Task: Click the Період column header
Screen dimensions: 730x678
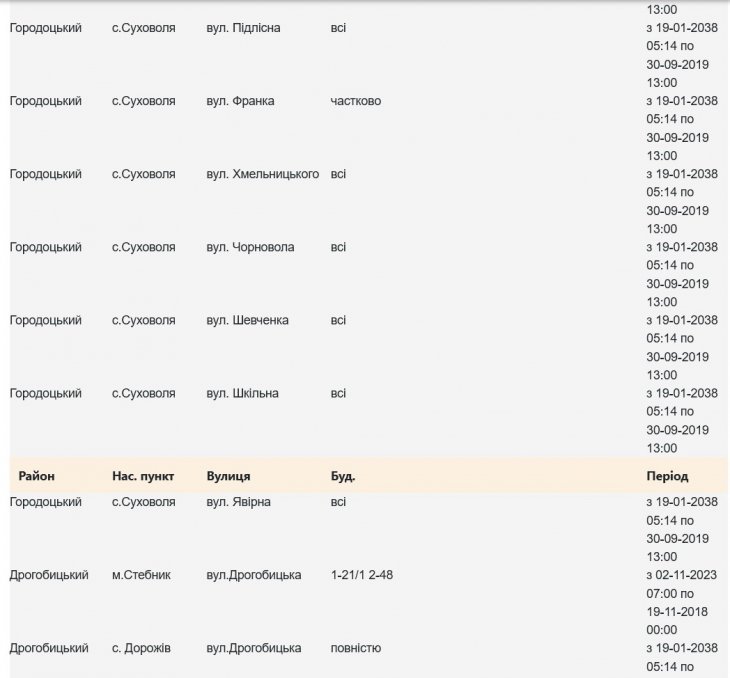Action: tap(667, 476)
